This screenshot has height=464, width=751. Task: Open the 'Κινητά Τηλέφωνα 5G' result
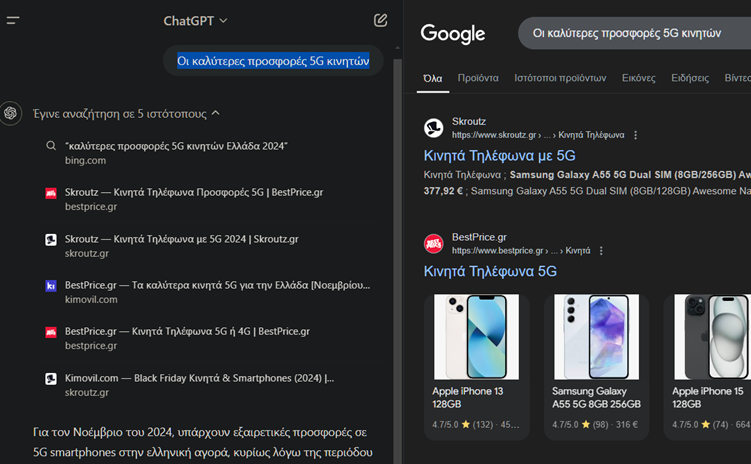click(490, 272)
